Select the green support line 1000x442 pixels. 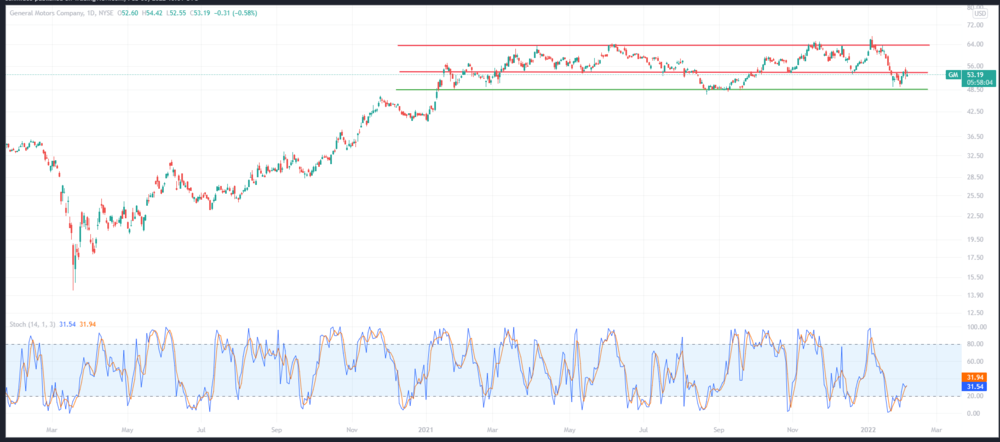[660, 90]
